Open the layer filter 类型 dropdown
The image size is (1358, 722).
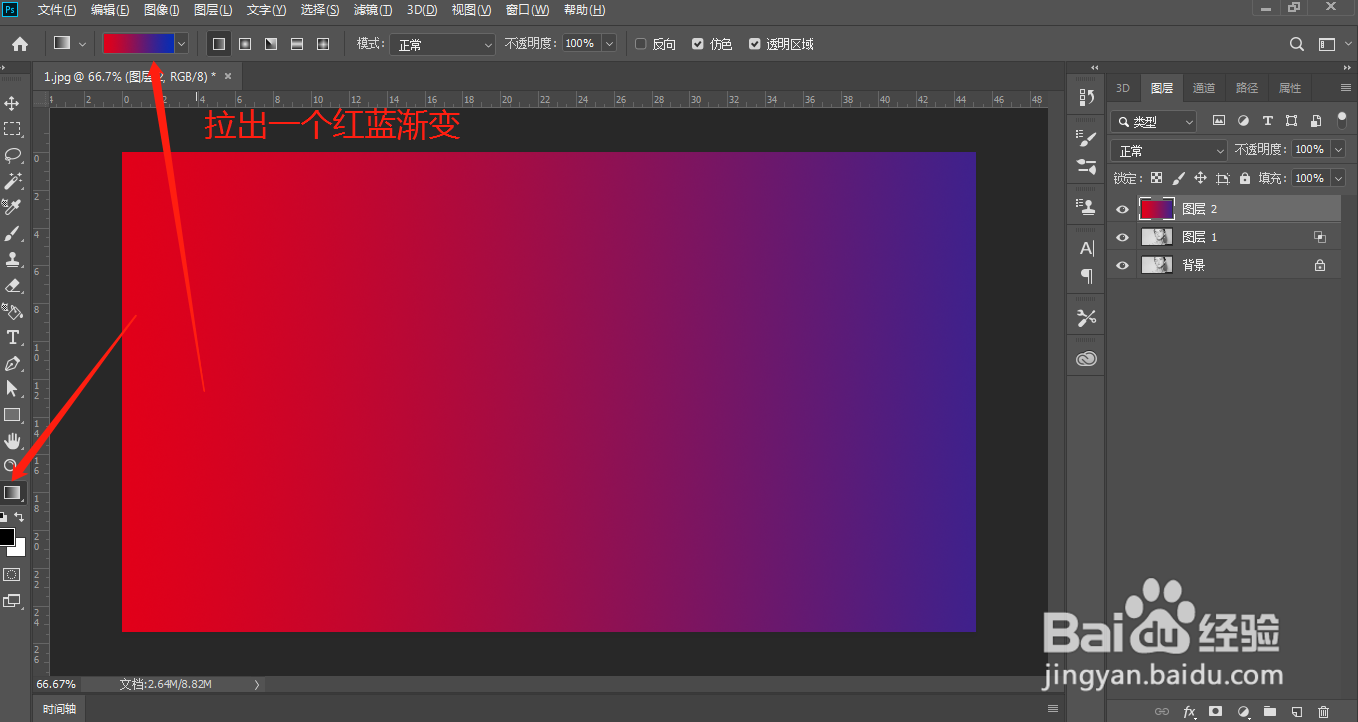point(1153,121)
